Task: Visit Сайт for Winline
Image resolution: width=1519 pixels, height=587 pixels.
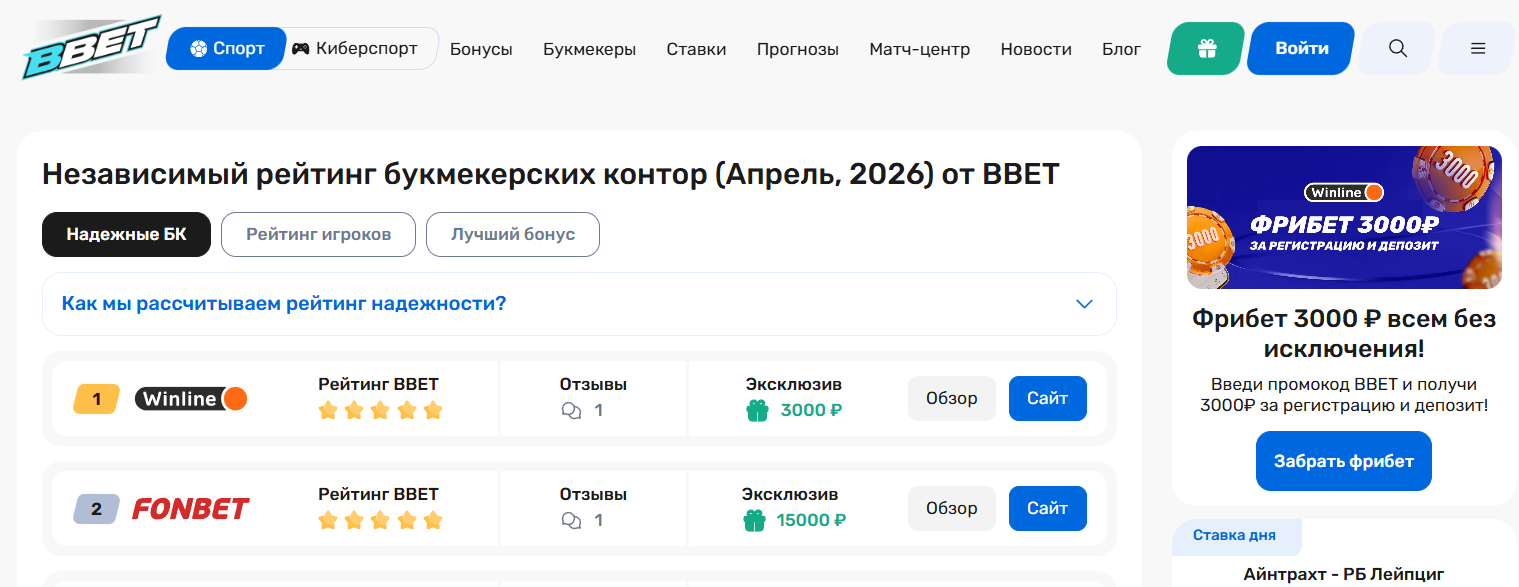Action: coord(1048,398)
